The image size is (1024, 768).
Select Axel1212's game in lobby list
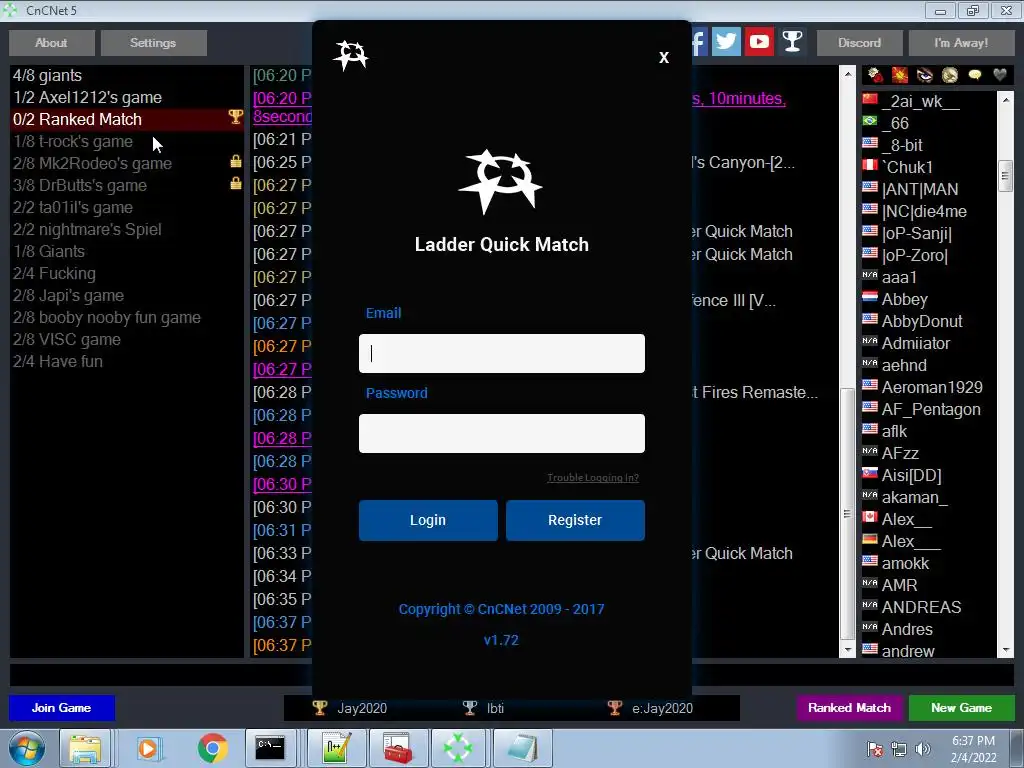coord(127,97)
